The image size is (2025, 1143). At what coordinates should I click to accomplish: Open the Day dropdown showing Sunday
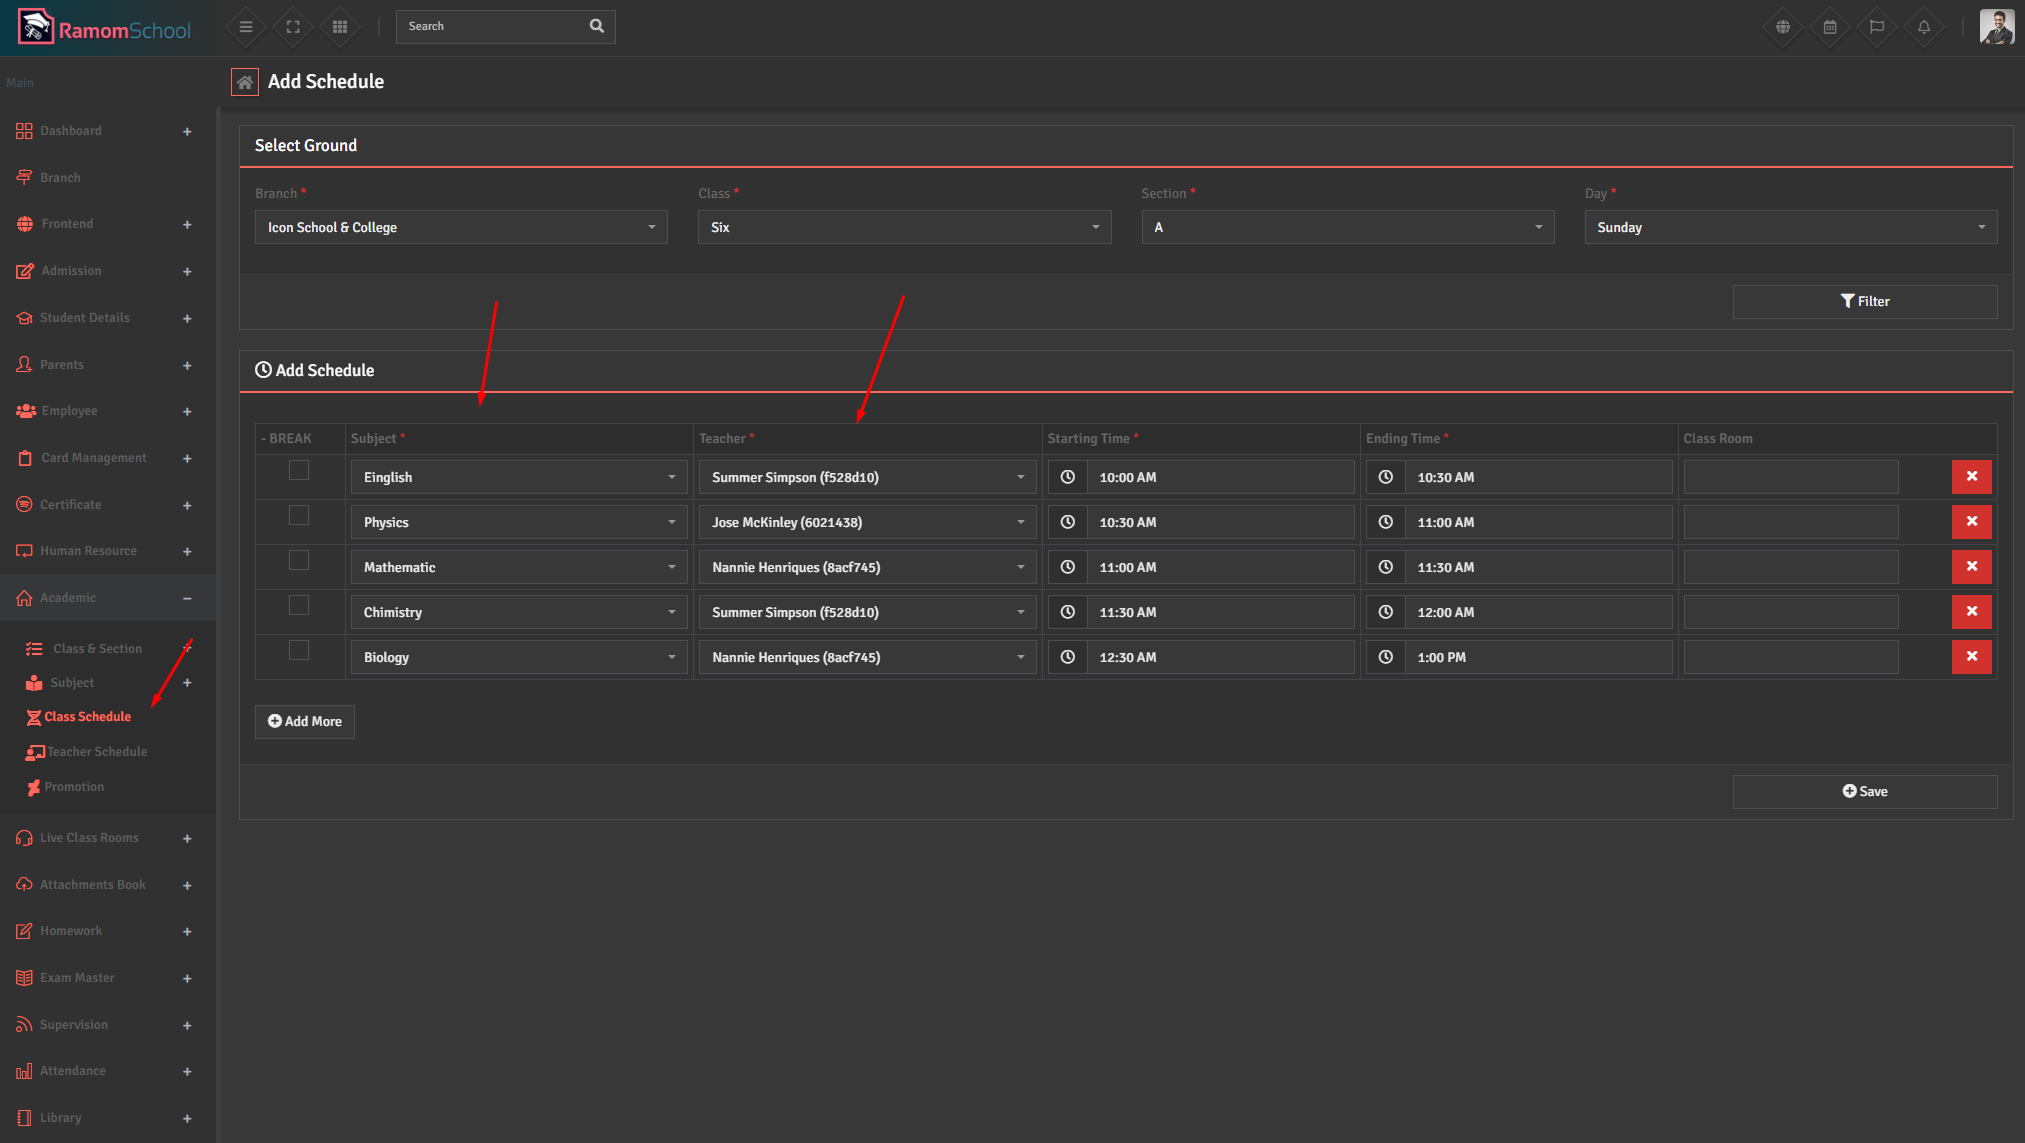(1790, 227)
